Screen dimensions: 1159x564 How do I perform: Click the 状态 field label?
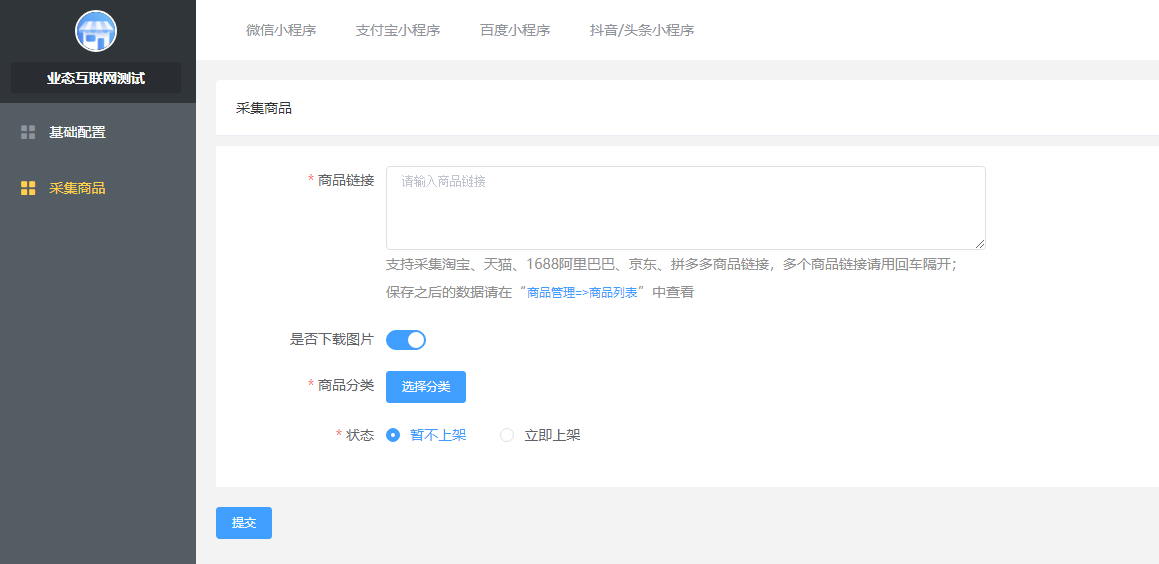(360, 435)
